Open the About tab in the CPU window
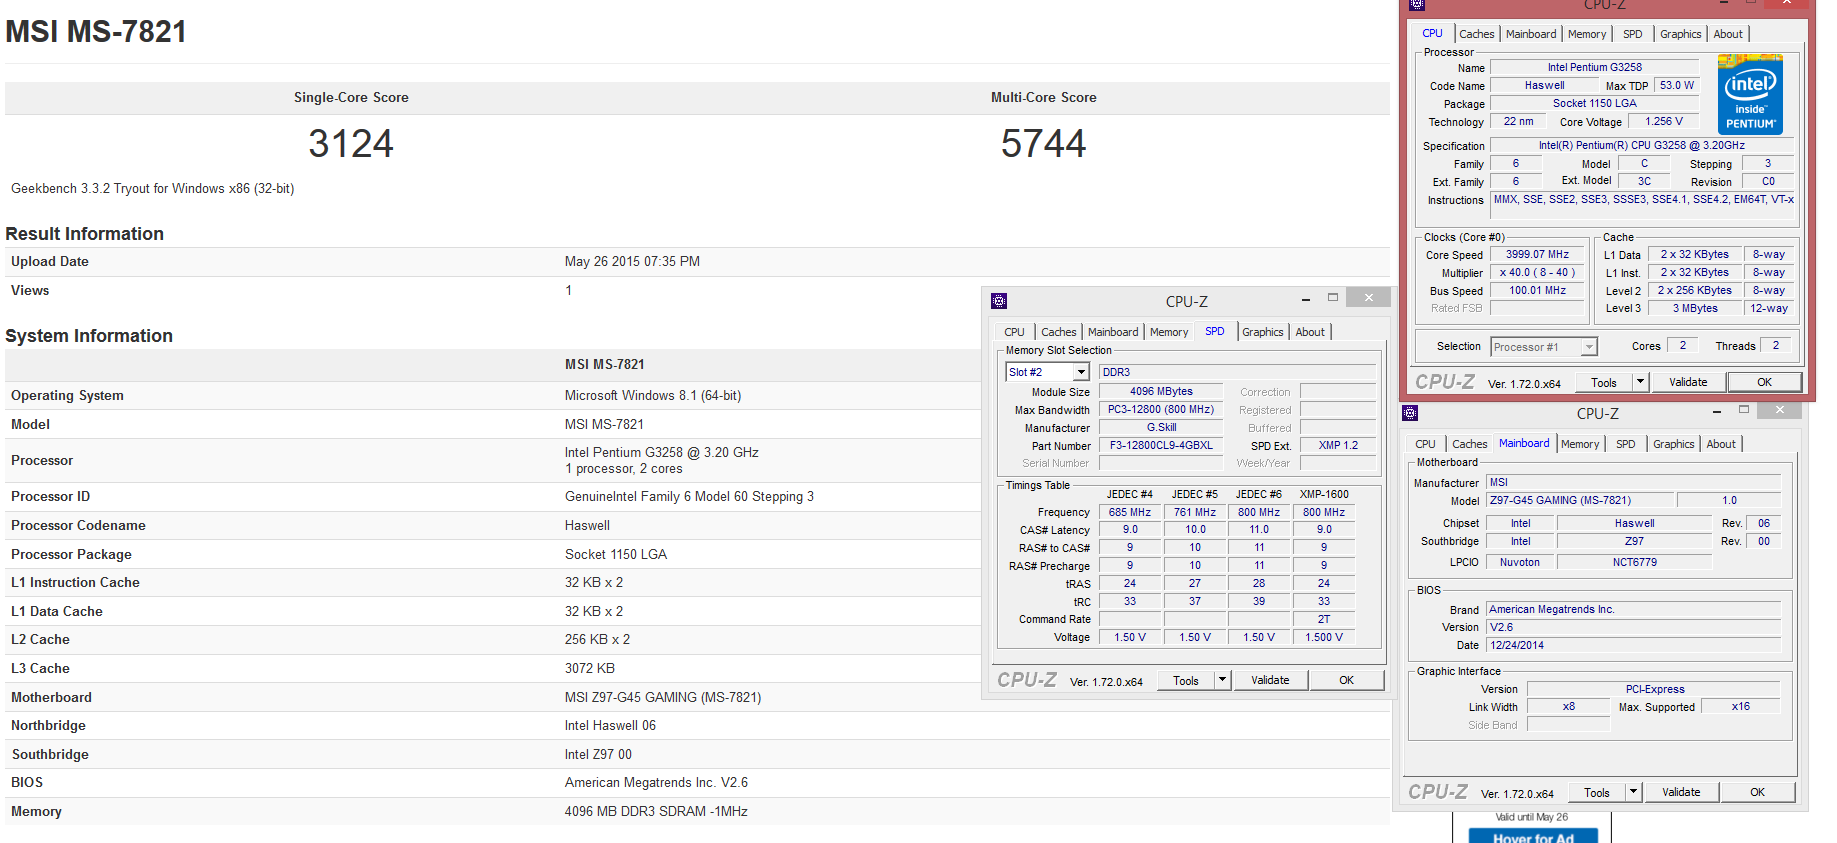Screen dimensions: 1837x843 pyautogui.click(x=1728, y=34)
